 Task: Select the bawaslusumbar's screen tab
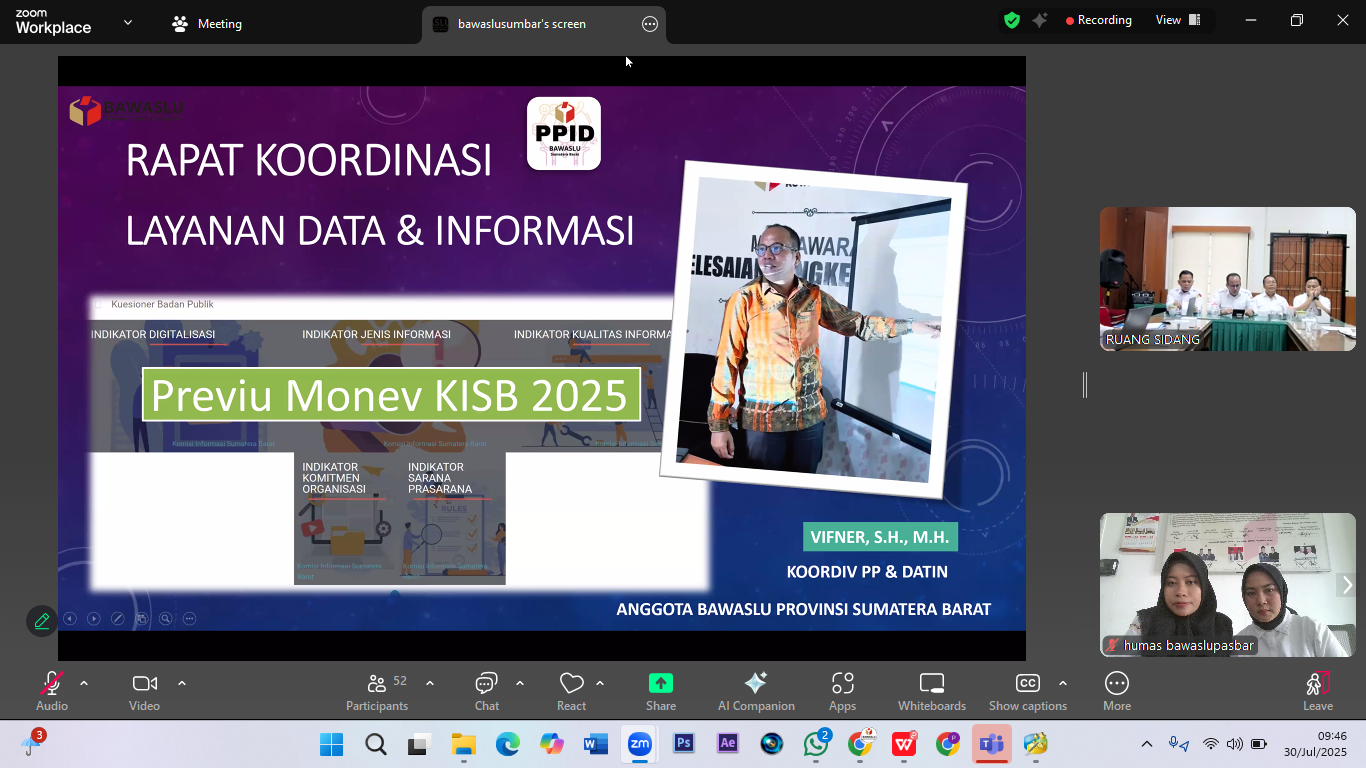coord(521,24)
